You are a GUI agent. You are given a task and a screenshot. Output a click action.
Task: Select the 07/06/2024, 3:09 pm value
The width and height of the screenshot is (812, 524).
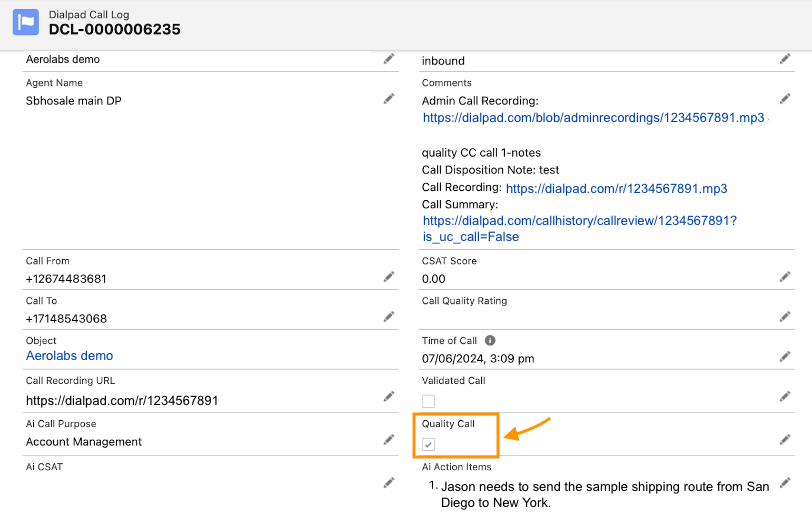(478, 359)
